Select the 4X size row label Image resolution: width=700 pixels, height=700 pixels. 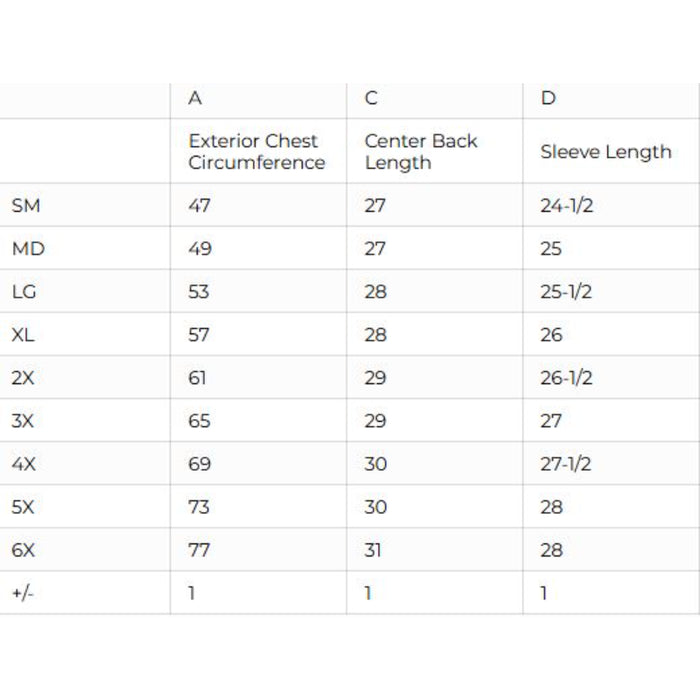click(23, 464)
